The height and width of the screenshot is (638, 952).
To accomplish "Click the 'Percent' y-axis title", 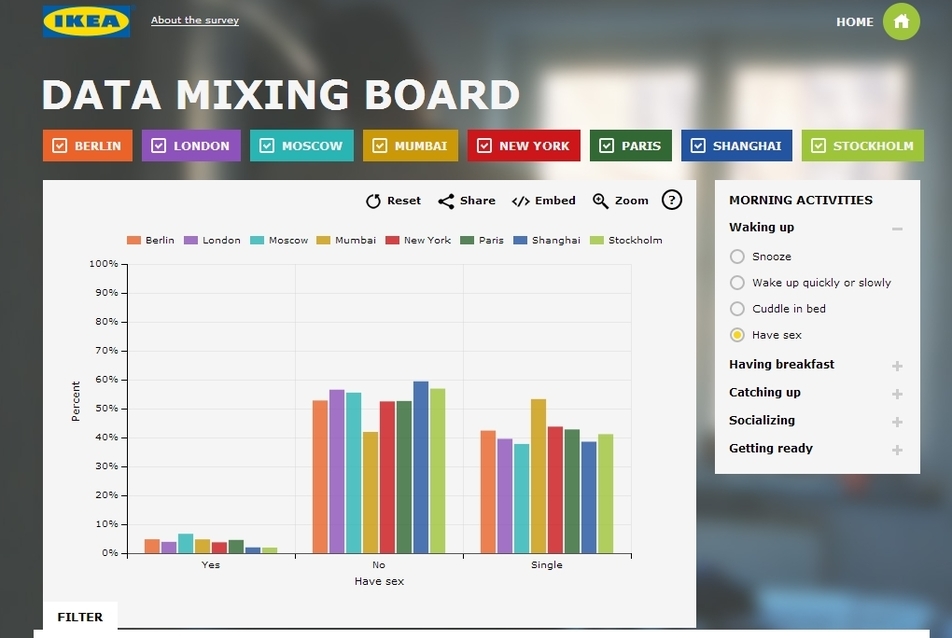I will (75, 401).
